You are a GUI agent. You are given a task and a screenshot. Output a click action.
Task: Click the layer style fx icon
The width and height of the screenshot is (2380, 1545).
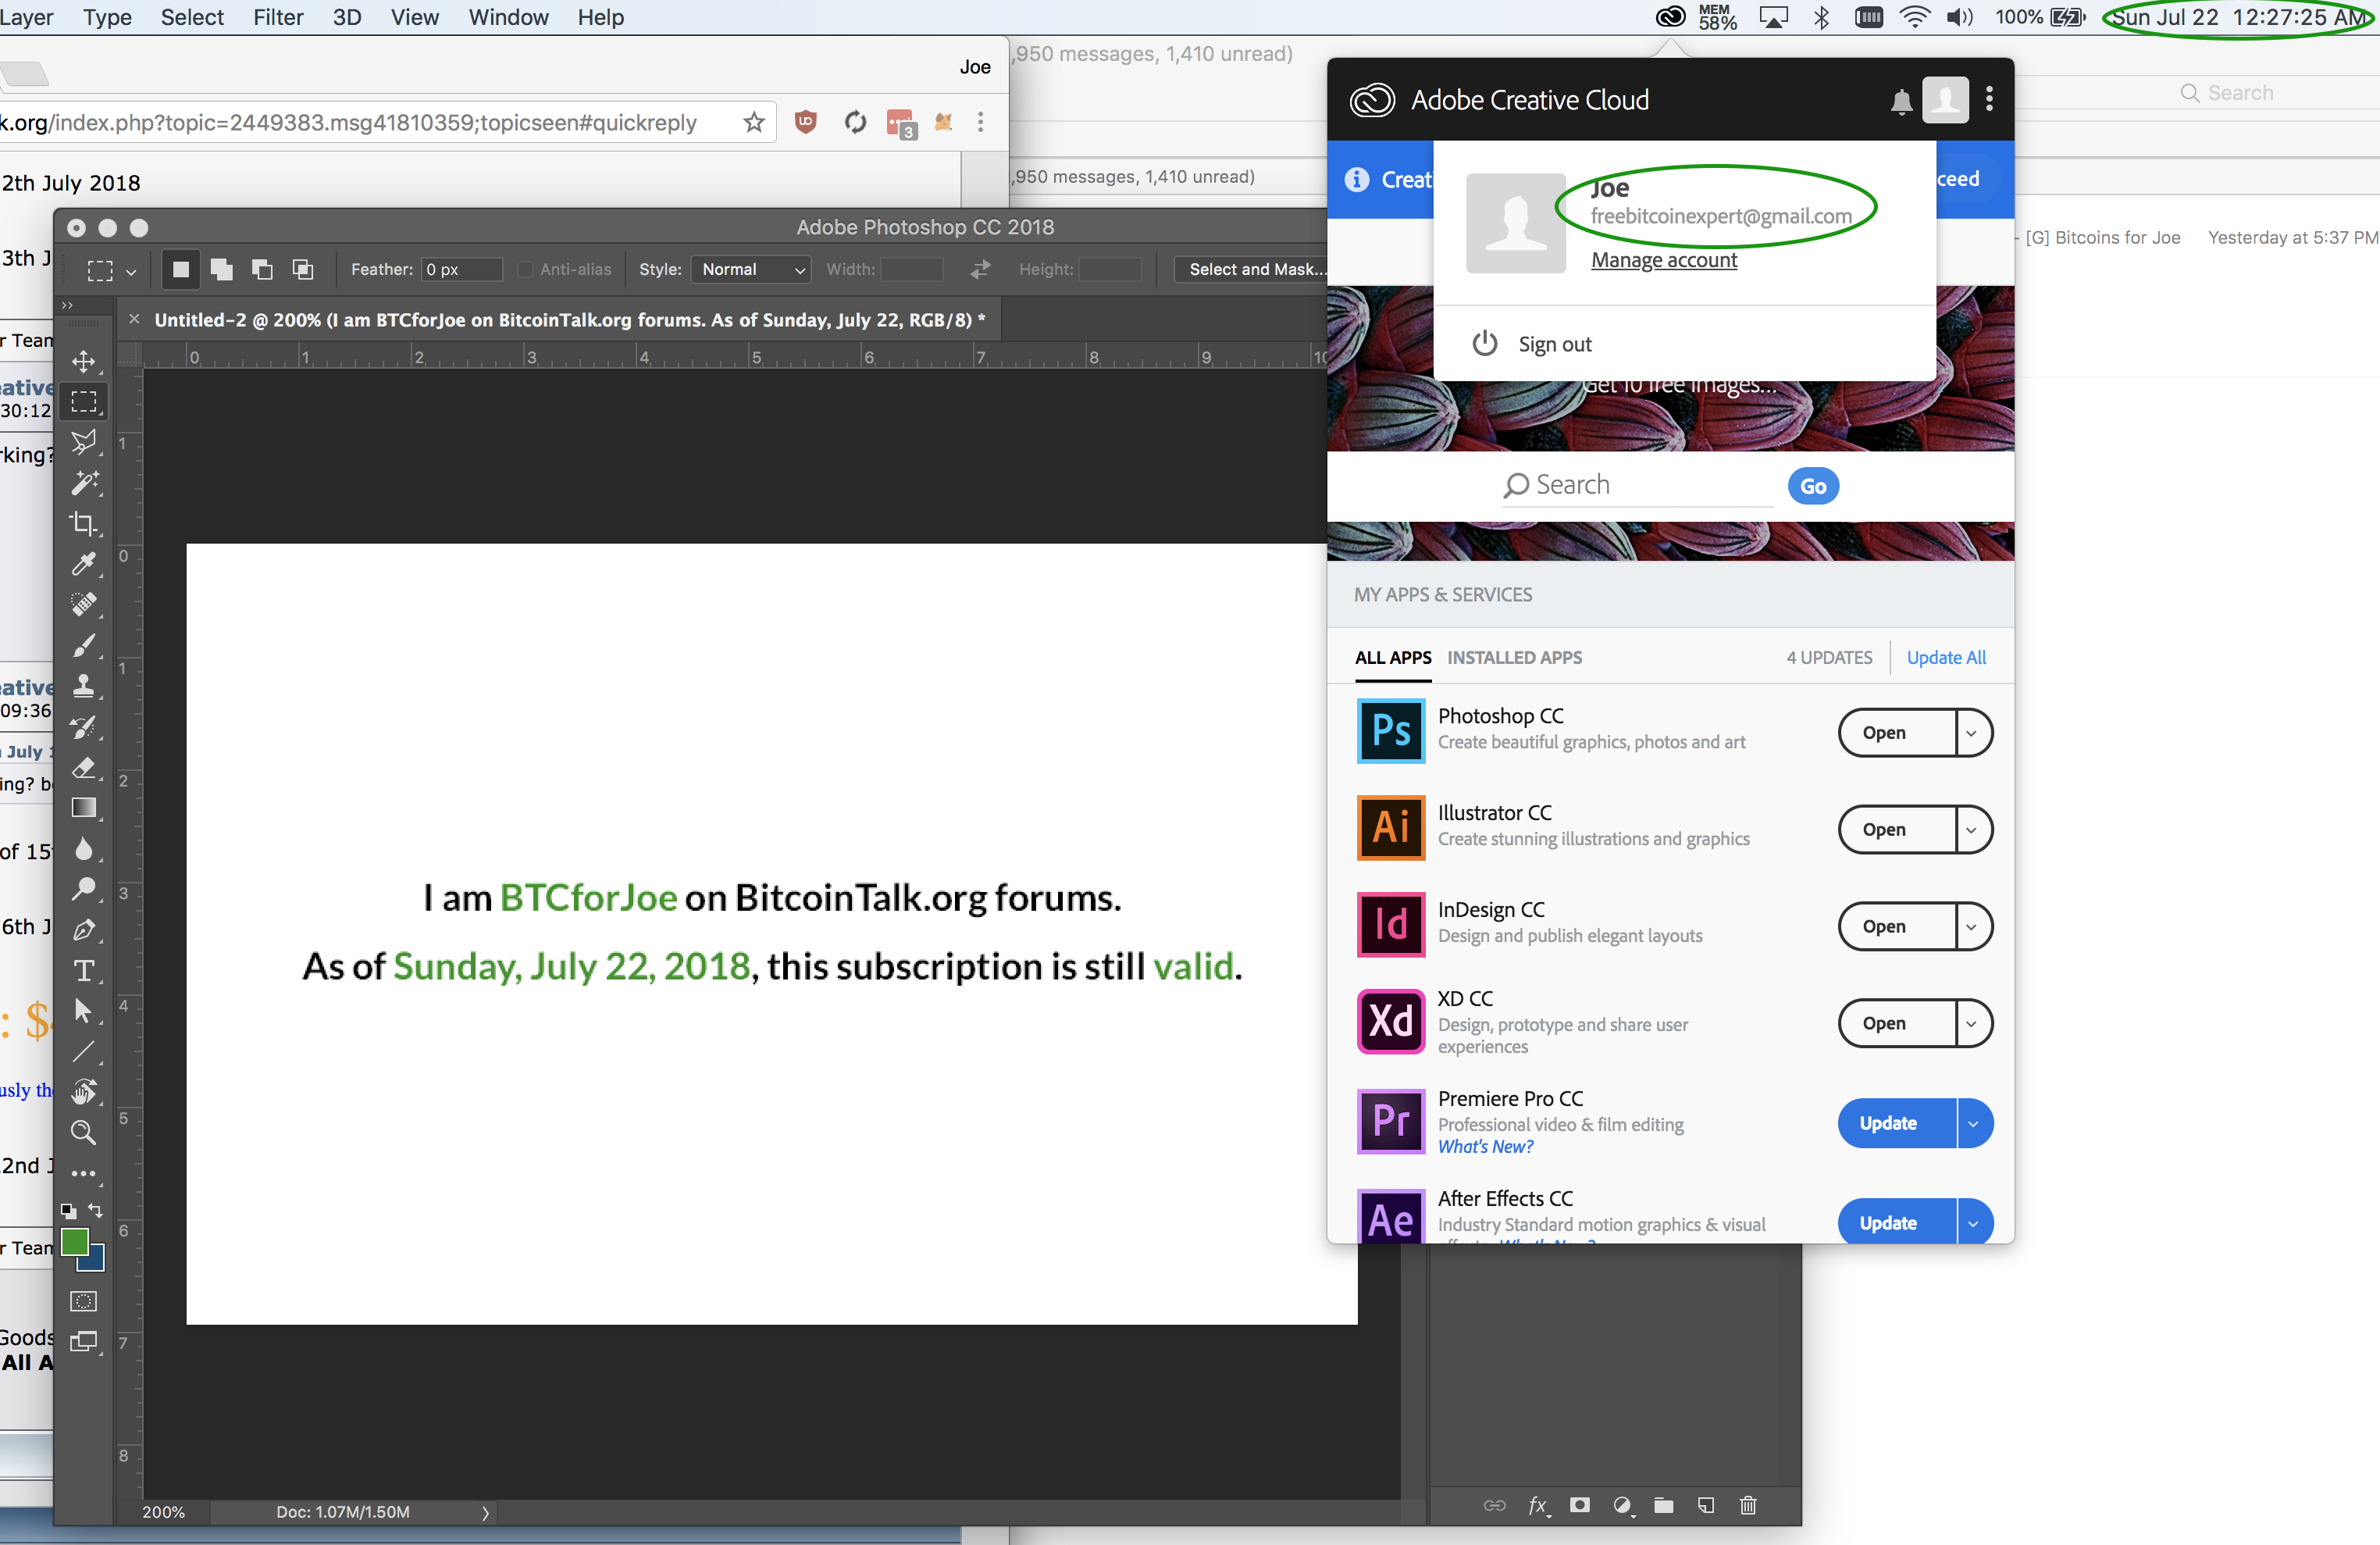coord(1539,1505)
